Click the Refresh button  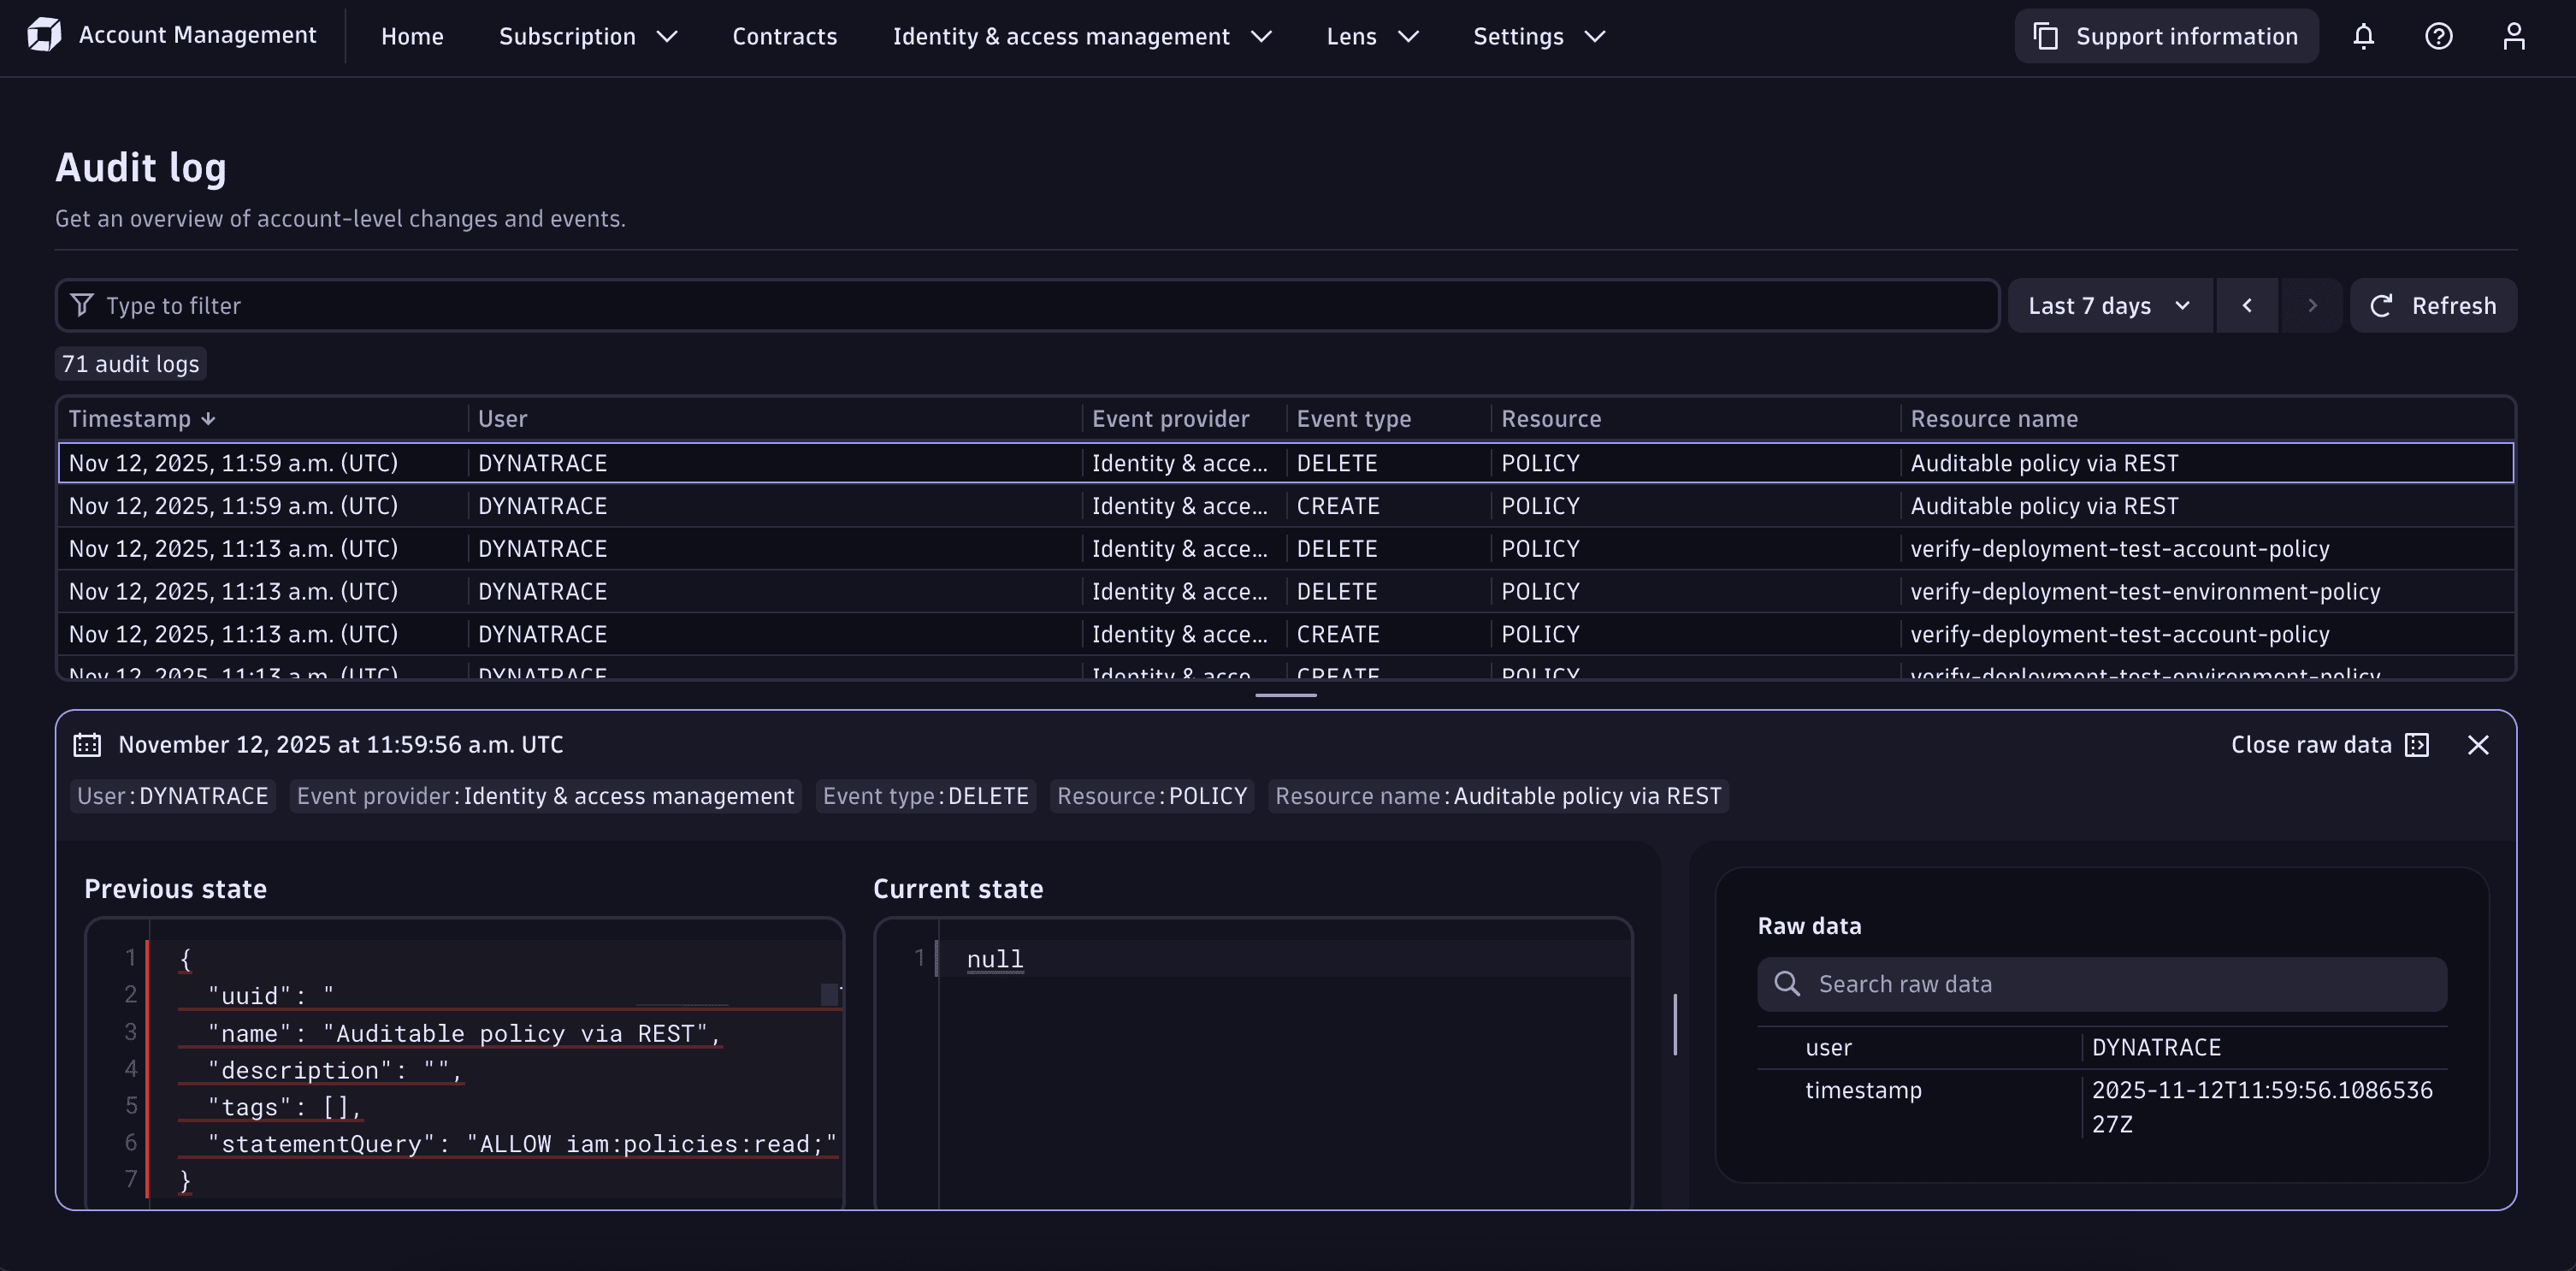tap(2434, 305)
